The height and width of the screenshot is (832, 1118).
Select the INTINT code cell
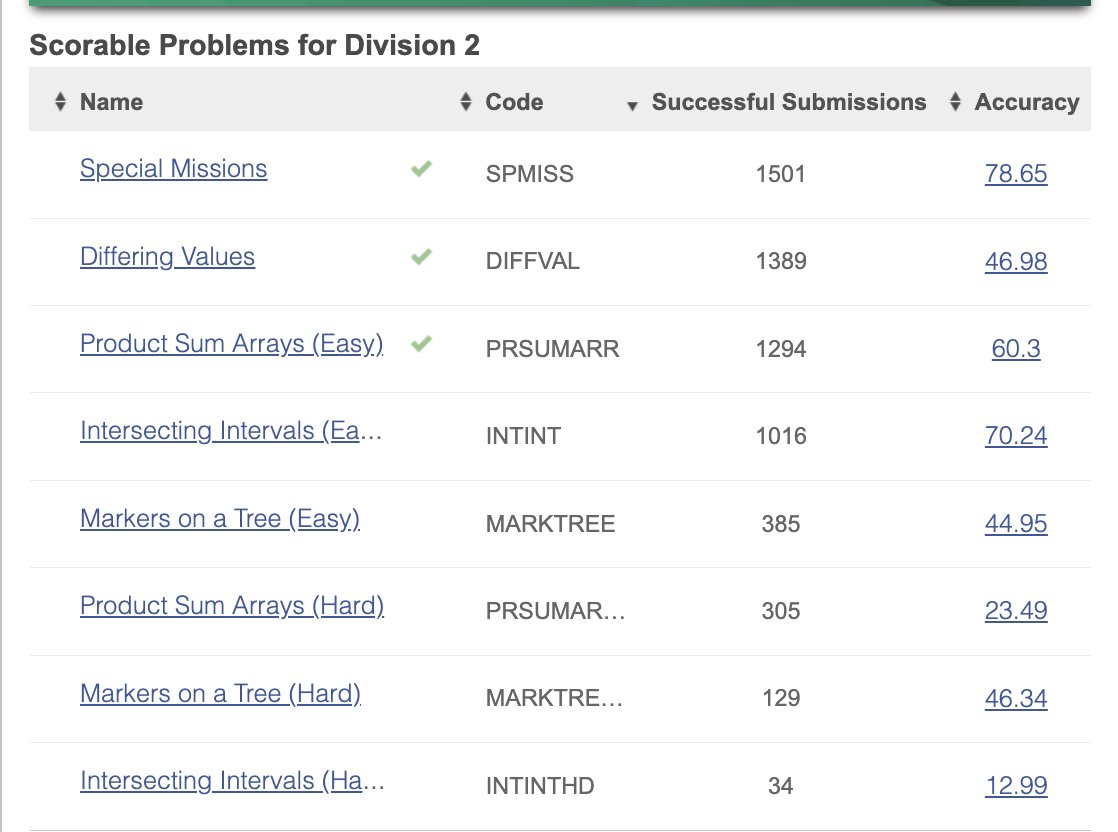pos(523,436)
